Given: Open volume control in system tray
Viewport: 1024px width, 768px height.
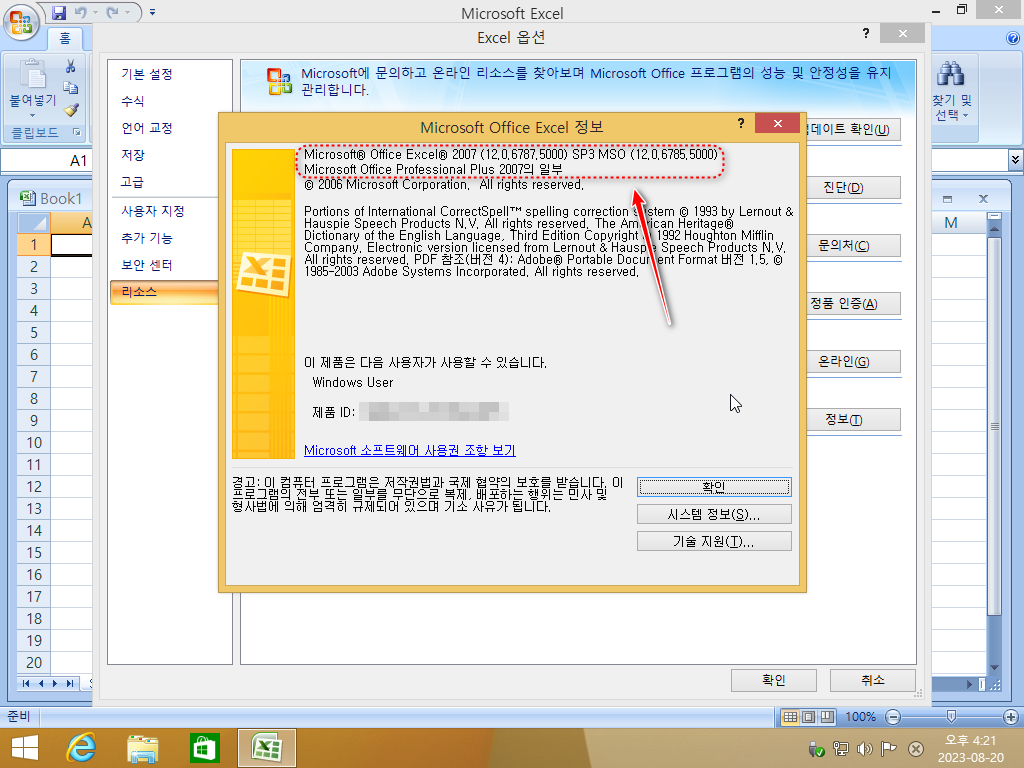Looking at the screenshot, I should tap(865, 749).
